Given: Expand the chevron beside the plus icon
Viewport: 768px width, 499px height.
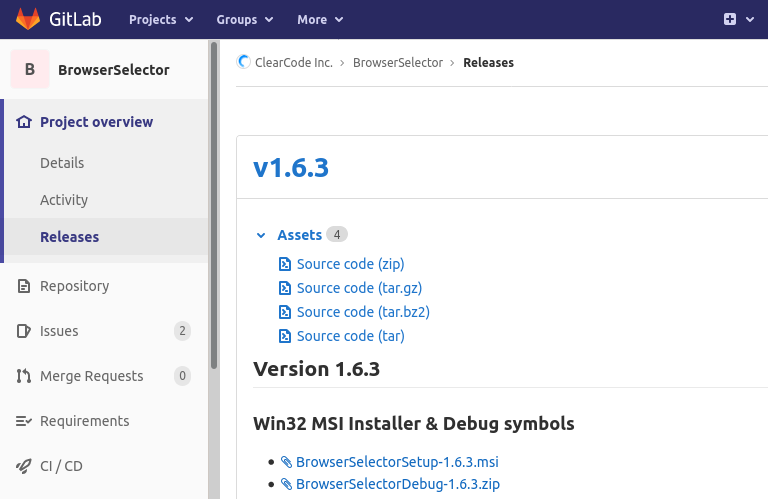Looking at the screenshot, I should pyautogui.click(x=750, y=20).
